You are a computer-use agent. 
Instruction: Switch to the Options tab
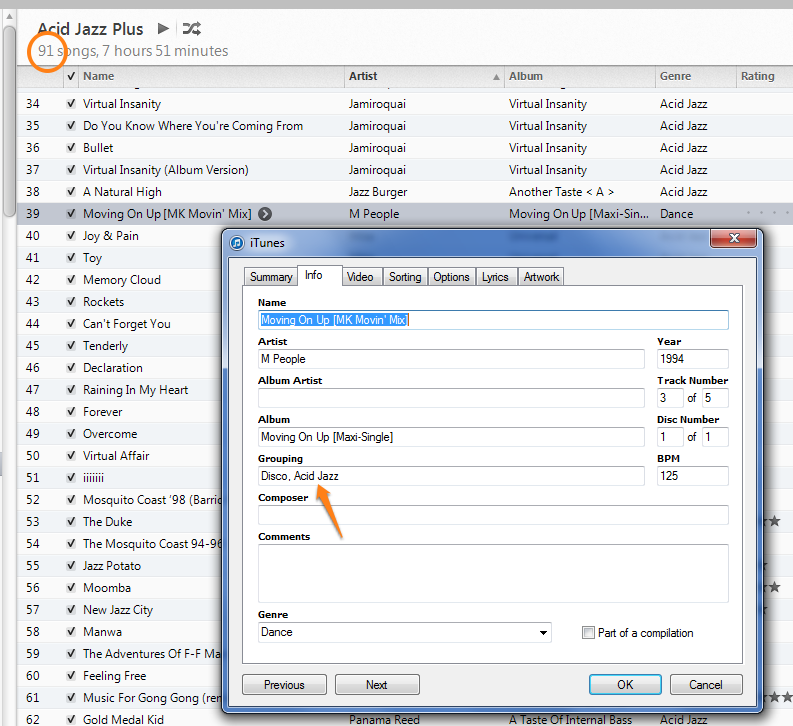pos(451,277)
